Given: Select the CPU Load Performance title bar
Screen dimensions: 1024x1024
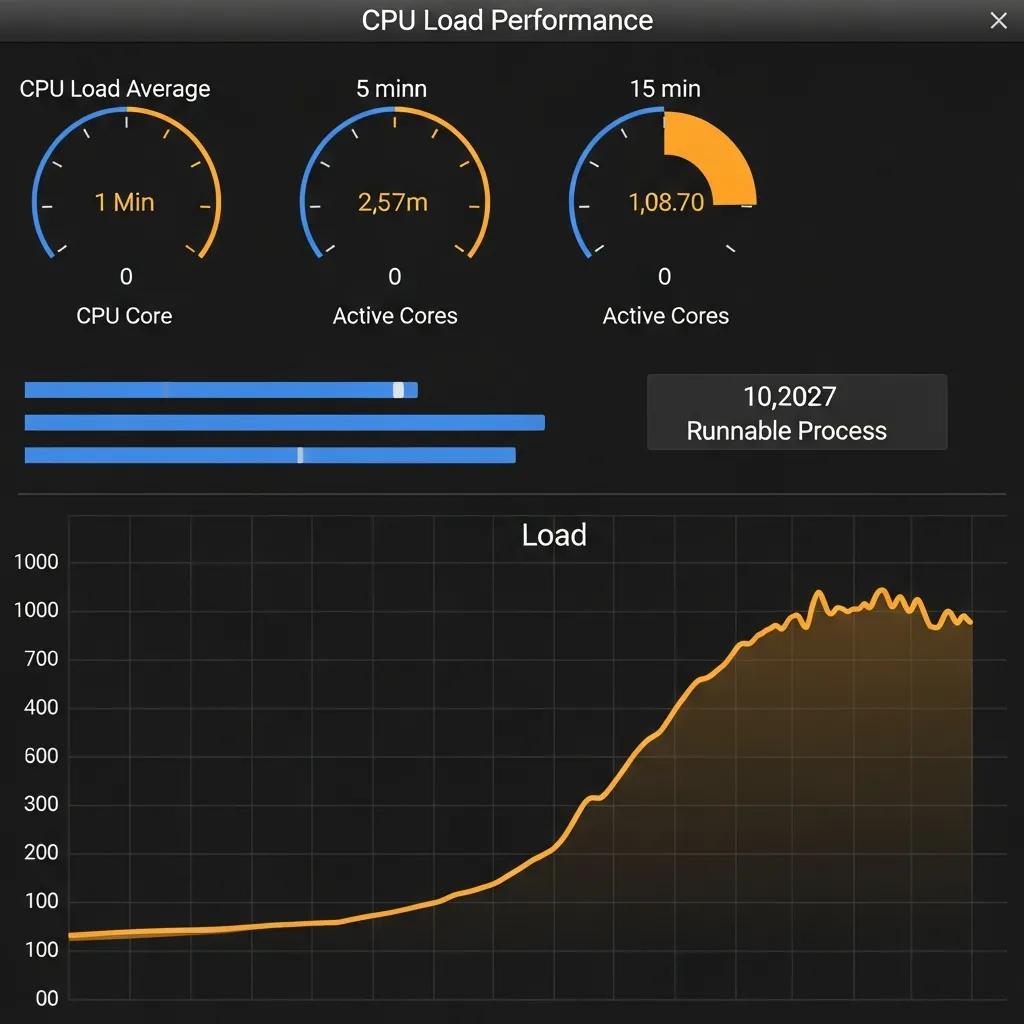Looking at the screenshot, I should coord(508,20).
